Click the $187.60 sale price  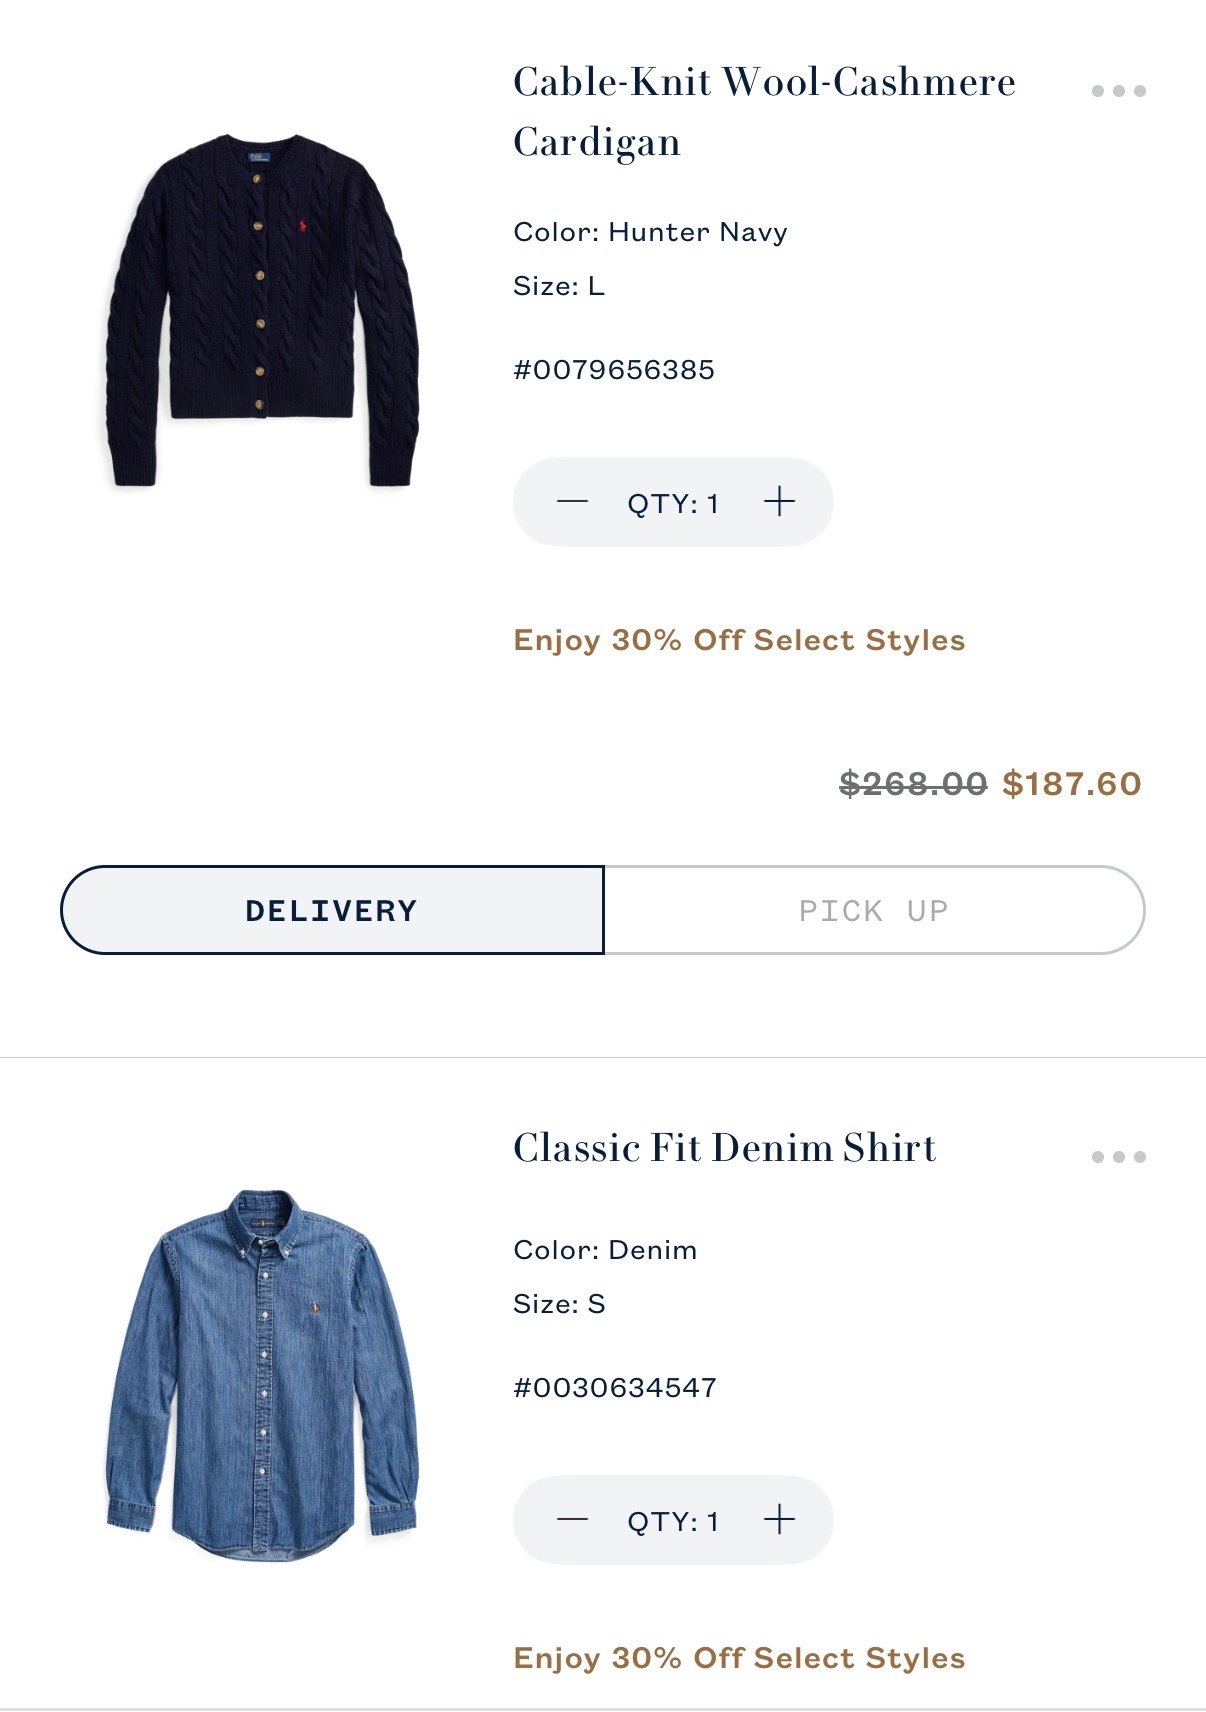coord(1071,784)
